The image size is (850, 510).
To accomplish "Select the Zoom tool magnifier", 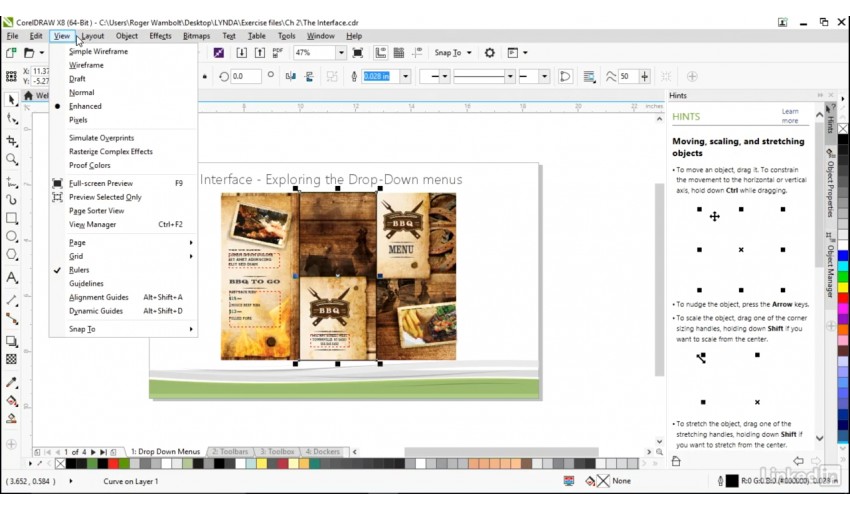I will [x=12, y=159].
